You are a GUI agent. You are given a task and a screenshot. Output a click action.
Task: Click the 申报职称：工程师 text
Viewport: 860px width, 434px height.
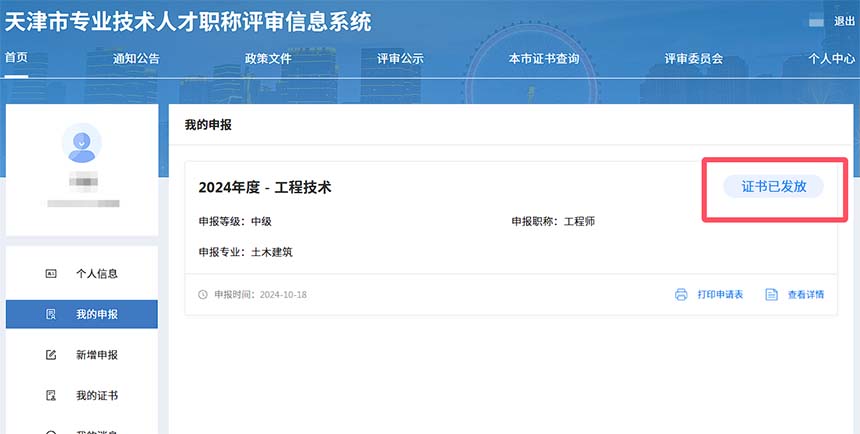pyautogui.click(x=553, y=222)
